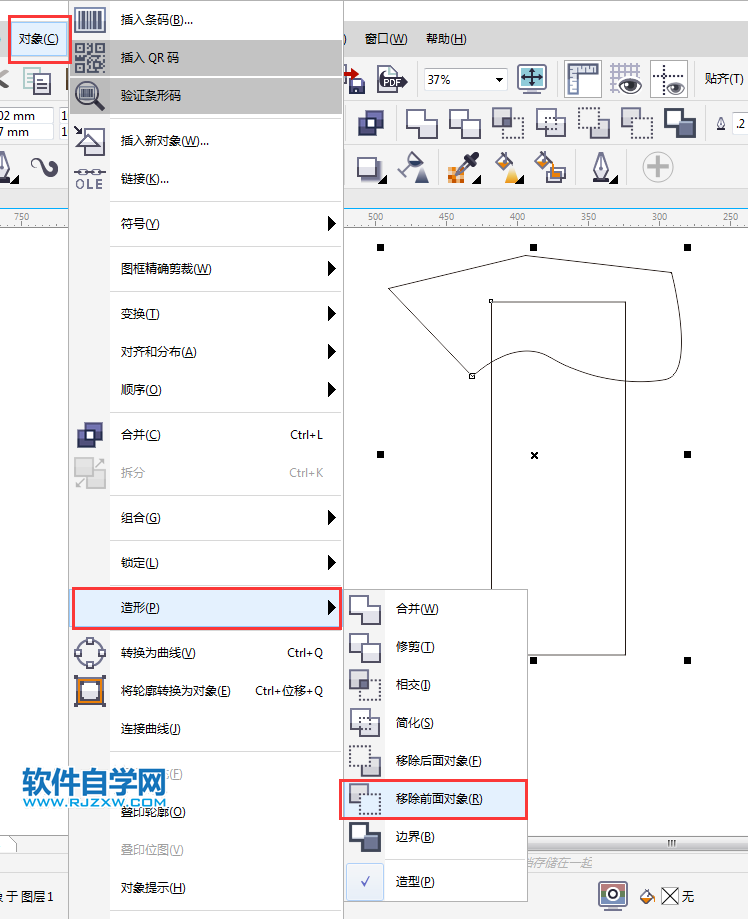Click the fill color swatch showing 无
The width and height of the screenshot is (748, 919).
pyautogui.click(x=670, y=896)
